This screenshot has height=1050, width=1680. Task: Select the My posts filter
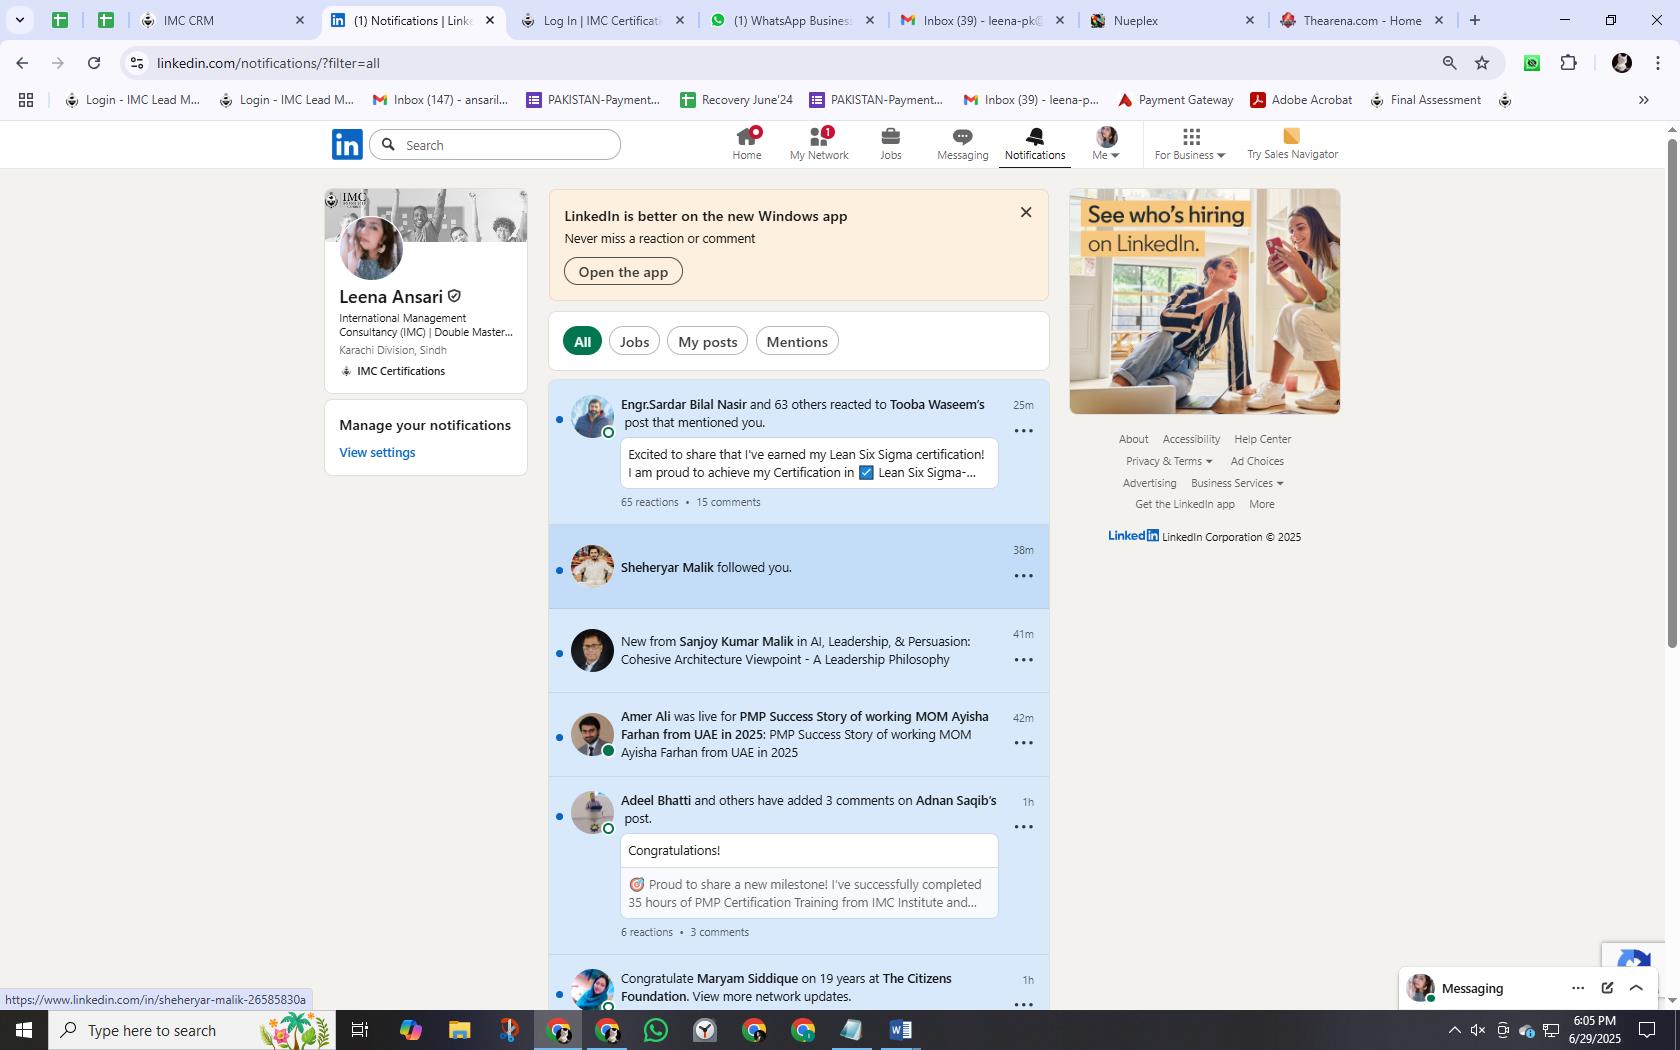(x=707, y=341)
